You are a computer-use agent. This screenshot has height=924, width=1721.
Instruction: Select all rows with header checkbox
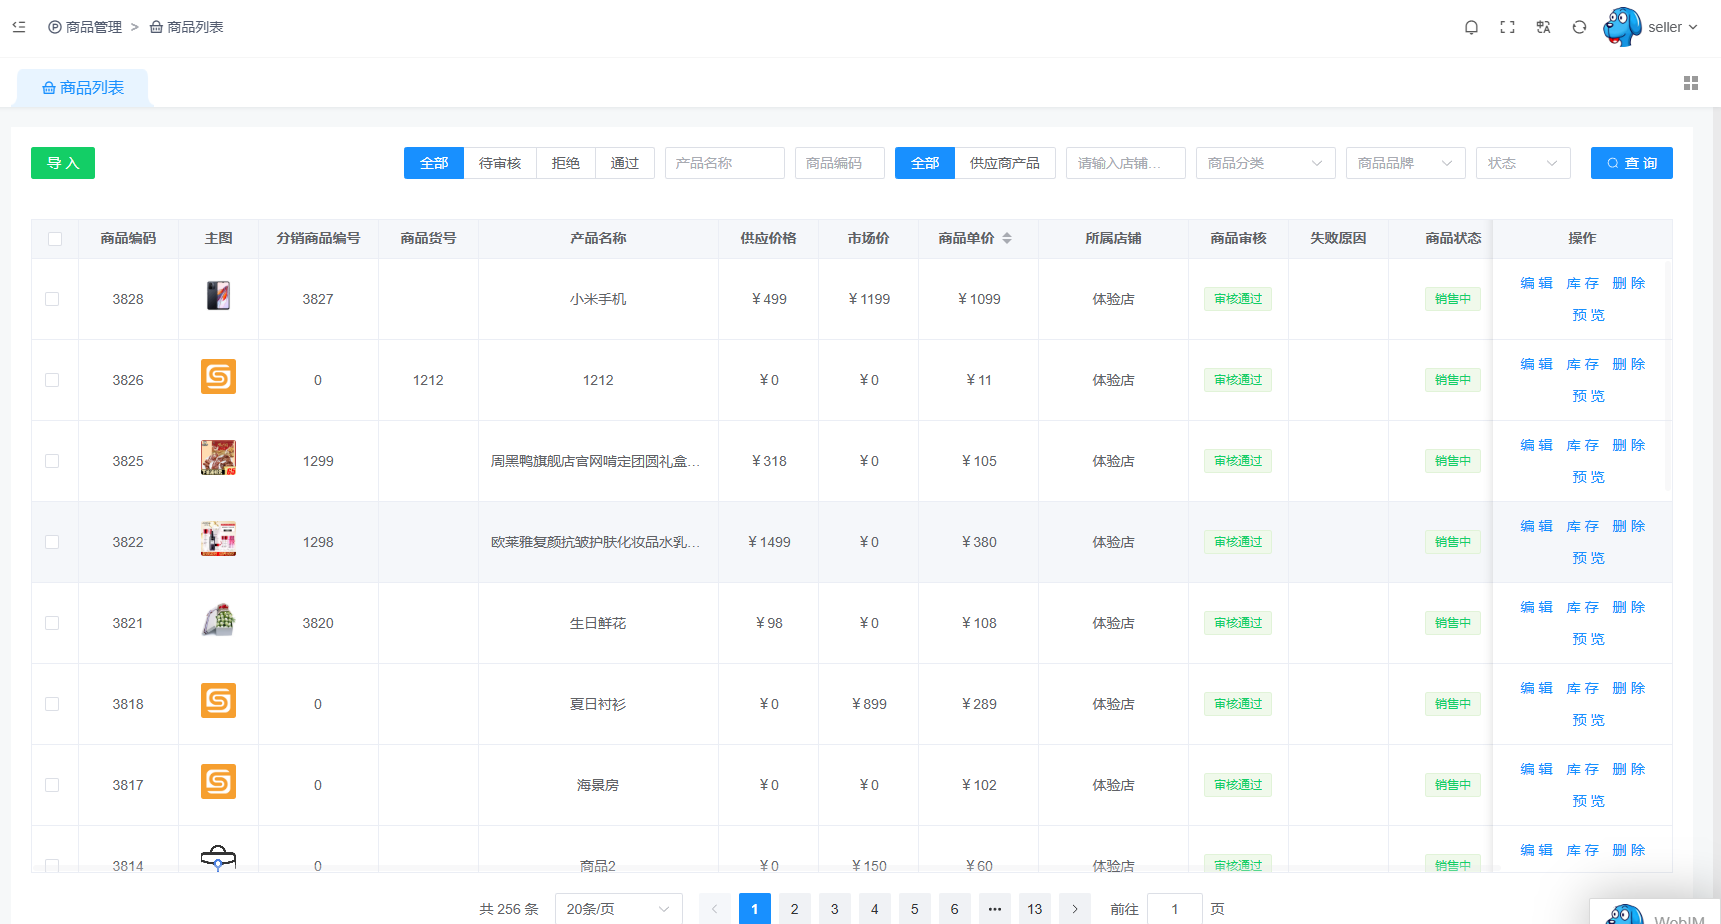click(55, 239)
